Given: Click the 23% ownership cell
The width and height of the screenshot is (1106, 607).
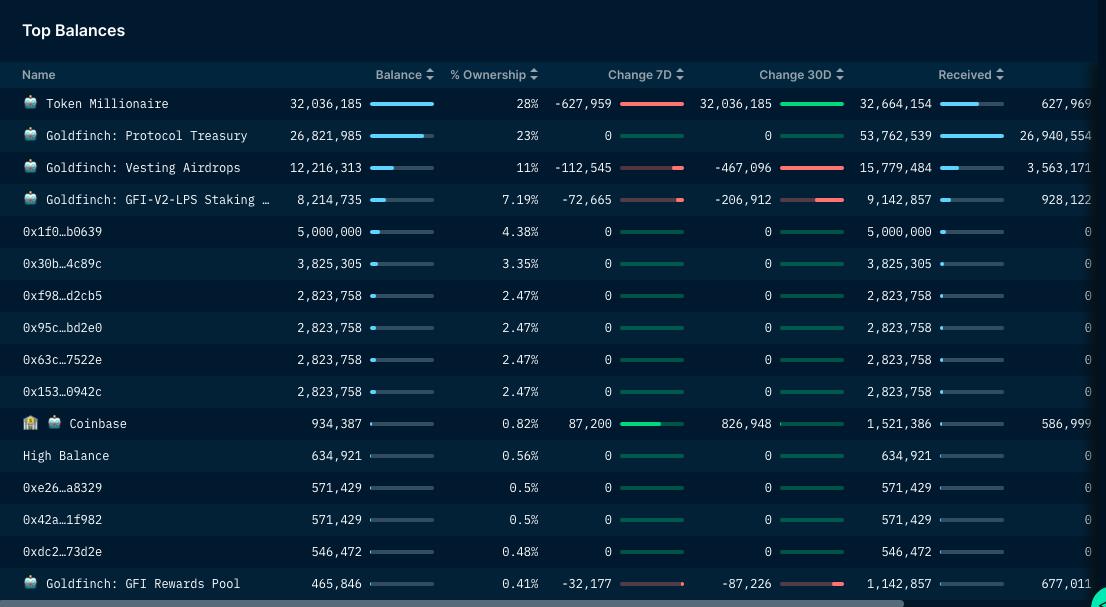Looking at the screenshot, I should 527,135.
